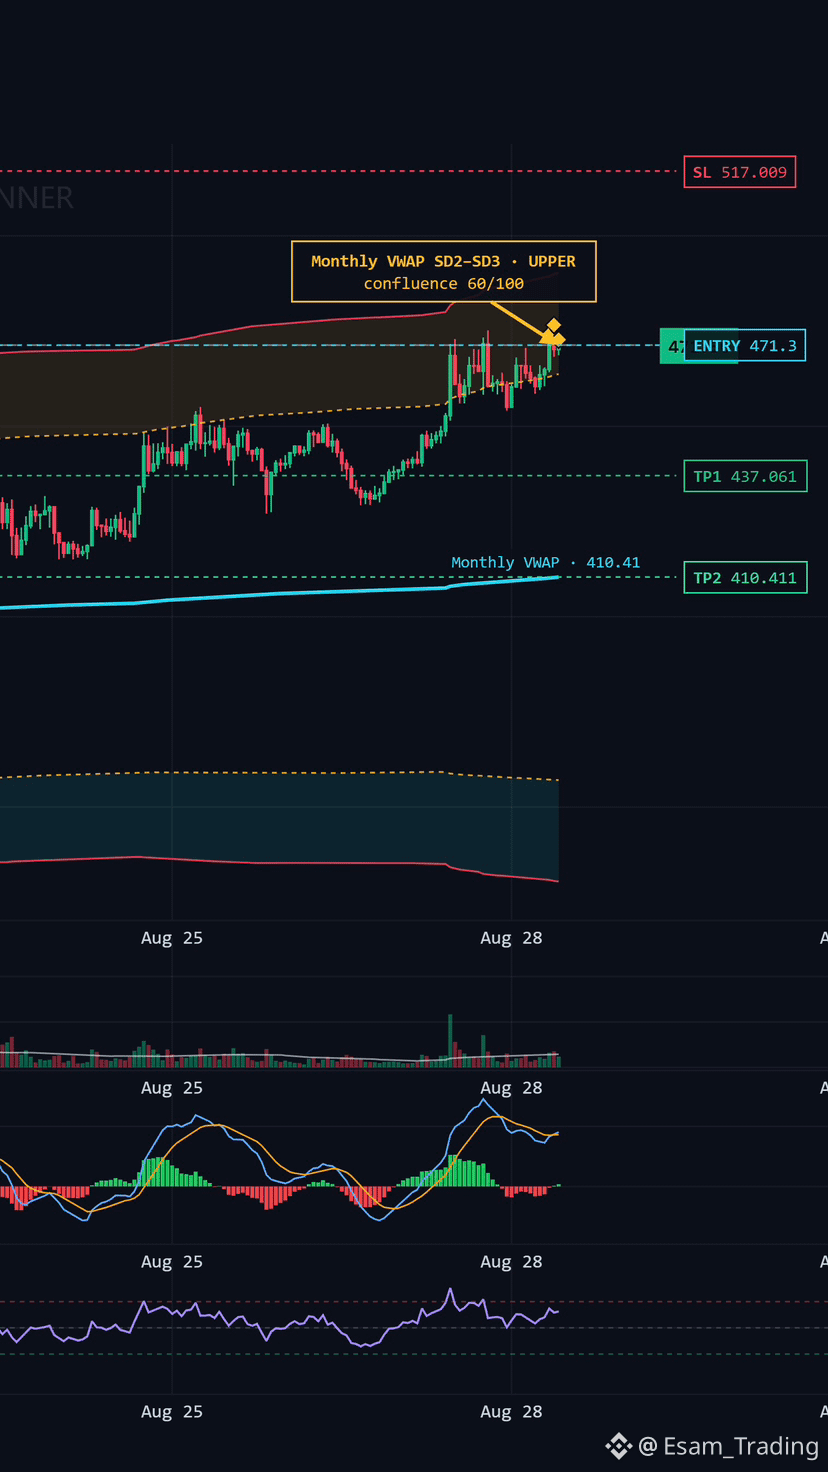This screenshot has height=1472, width=828.
Task: Click Aug 28 below the MACD panel
Action: point(511,1262)
